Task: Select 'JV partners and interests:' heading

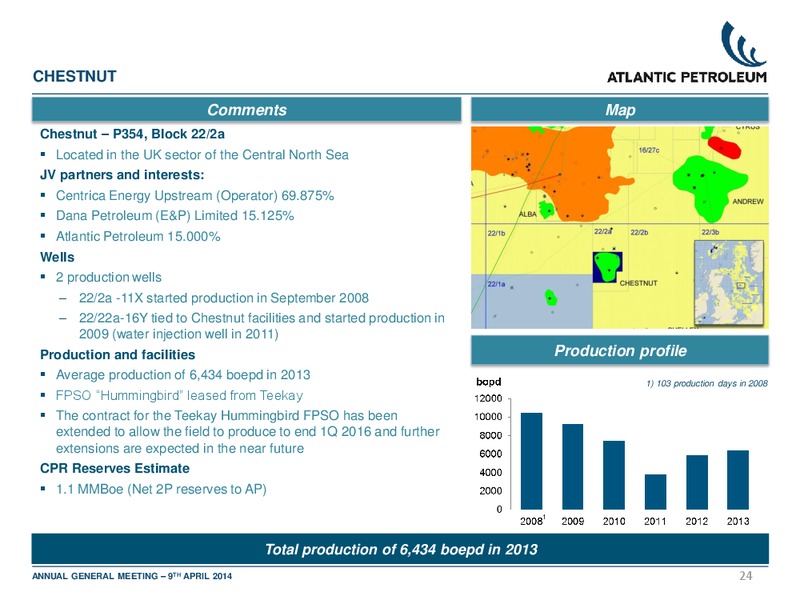Action: coord(122,175)
